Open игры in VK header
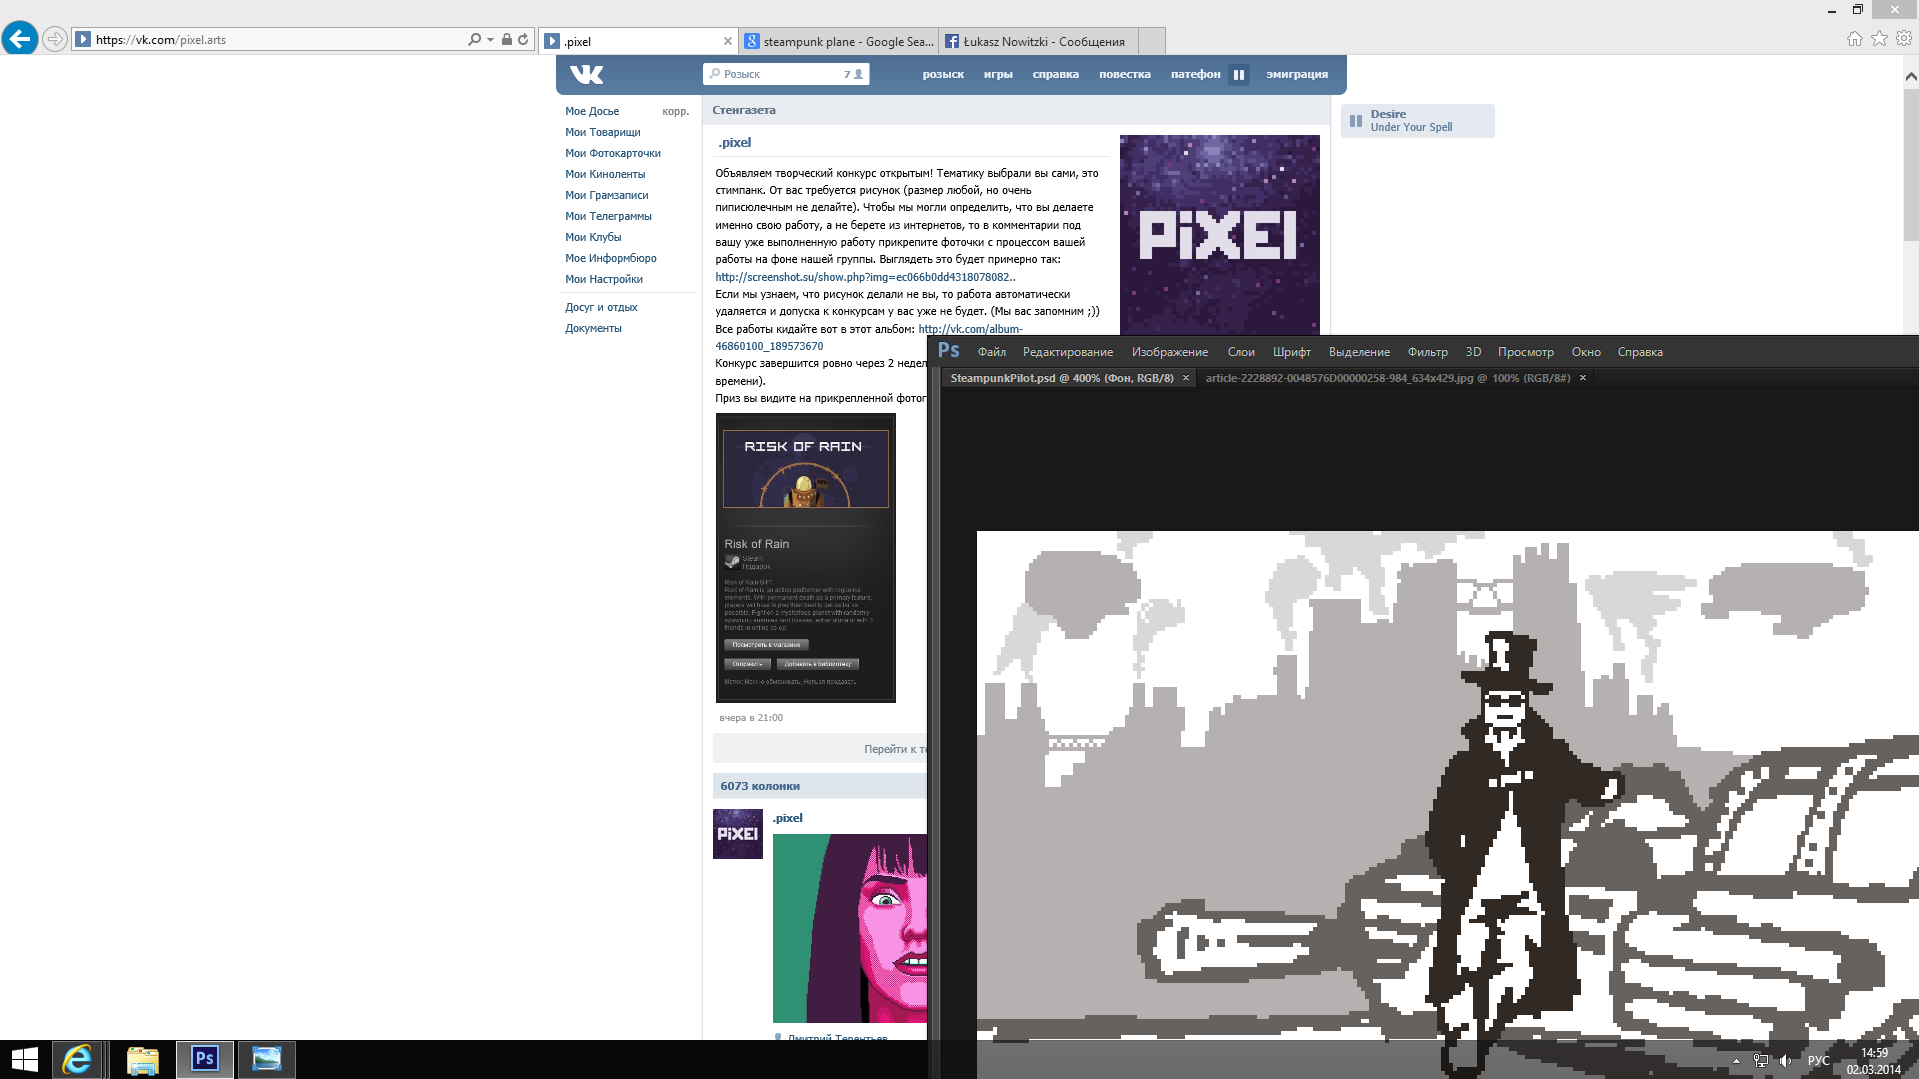 click(x=998, y=74)
